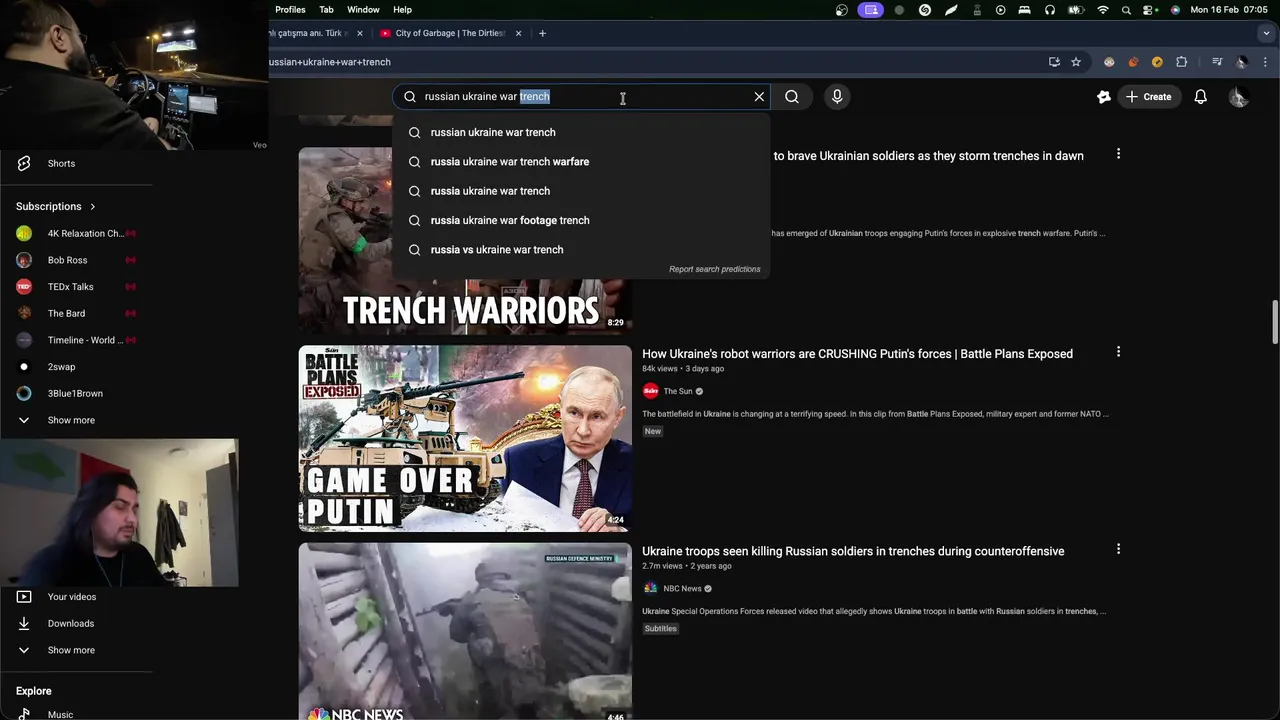Open the Chrome extensions puzzle icon
The image size is (1280, 720).
coord(1181,62)
